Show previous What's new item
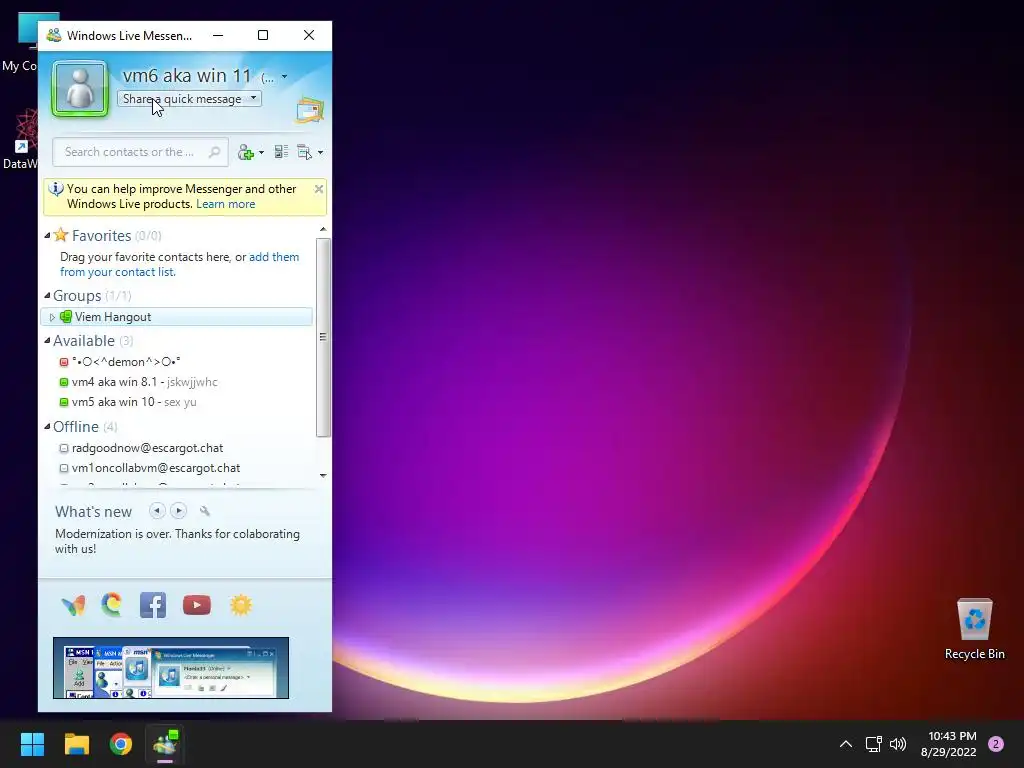The height and width of the screenshot is (768, 1024). click(x=157, y=511)
